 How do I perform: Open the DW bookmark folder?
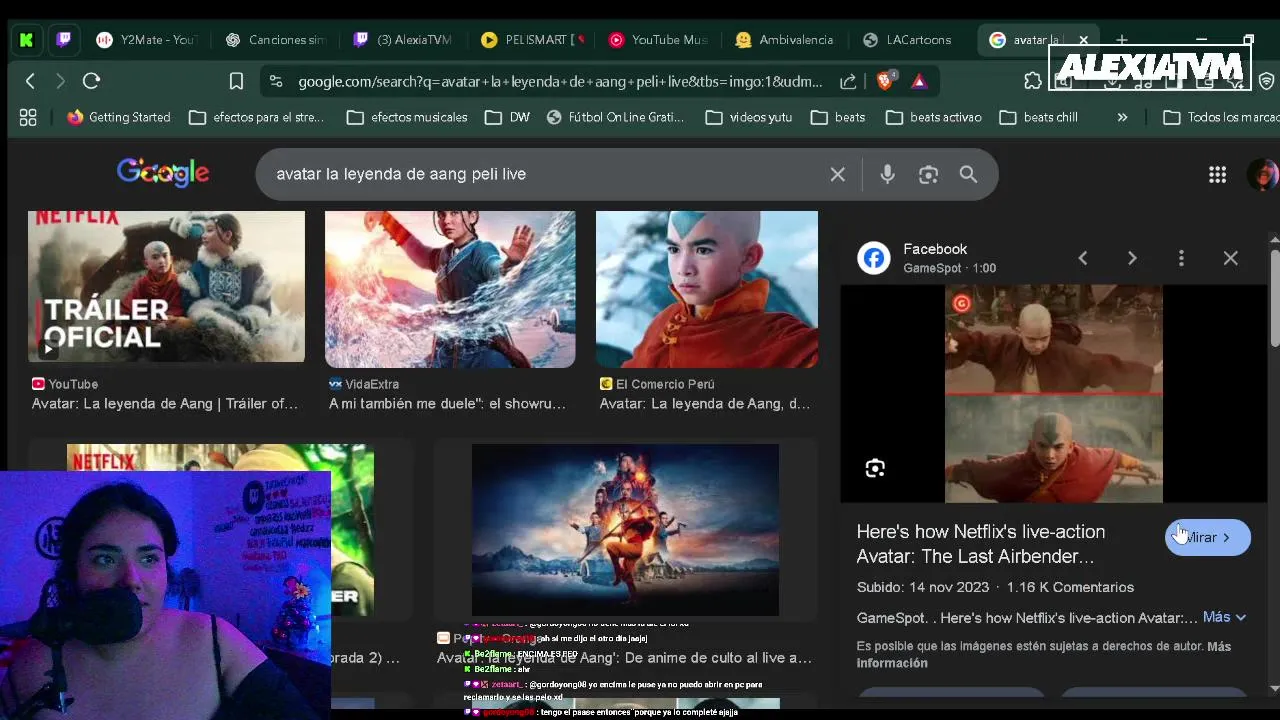point(507,117)
